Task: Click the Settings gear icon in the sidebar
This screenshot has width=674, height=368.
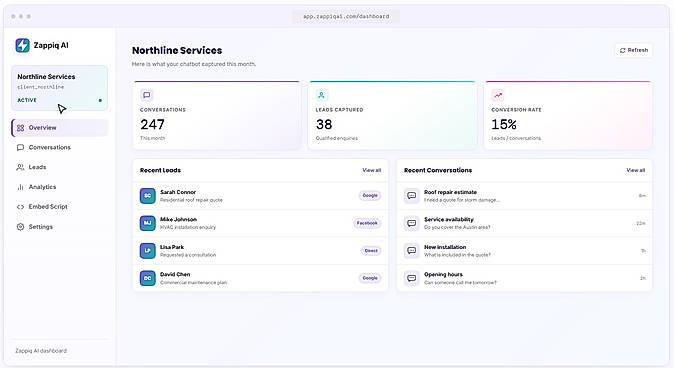Action: pyautogui.click(x=20, y=227)
